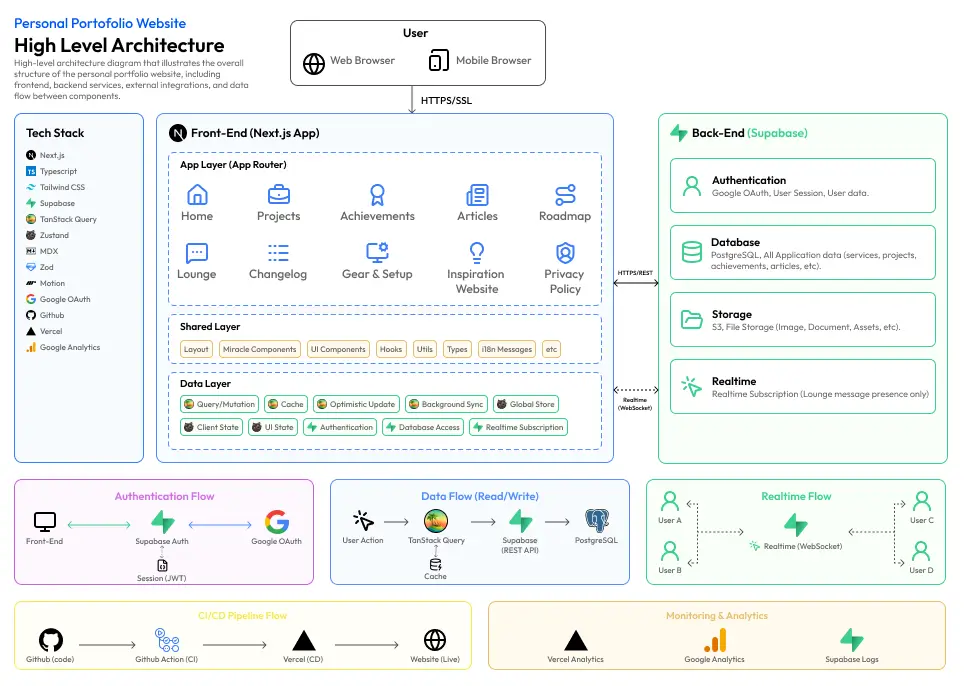The width and height of the screenshot is (966, 686).
Task: Click the User D icon in Realtime Flow
Action: click(921, 551)
